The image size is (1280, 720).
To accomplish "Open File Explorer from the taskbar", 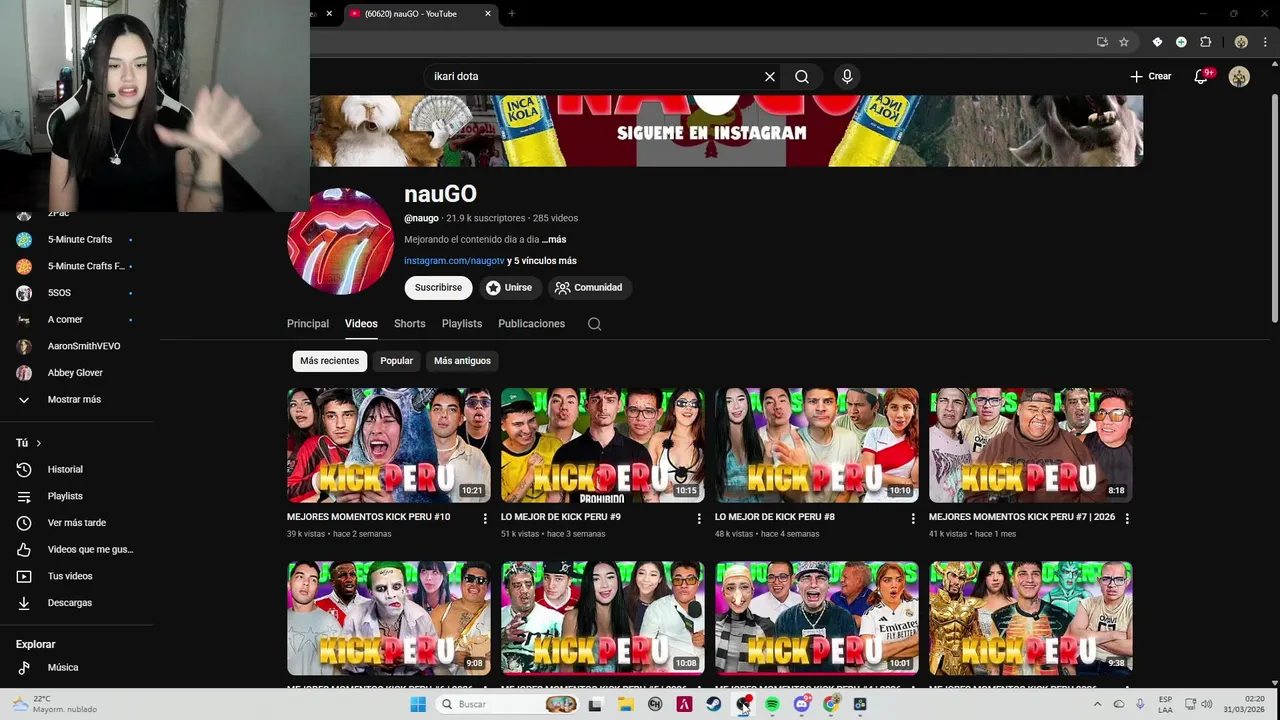I will pyautogui.click(x=626, y=704).
